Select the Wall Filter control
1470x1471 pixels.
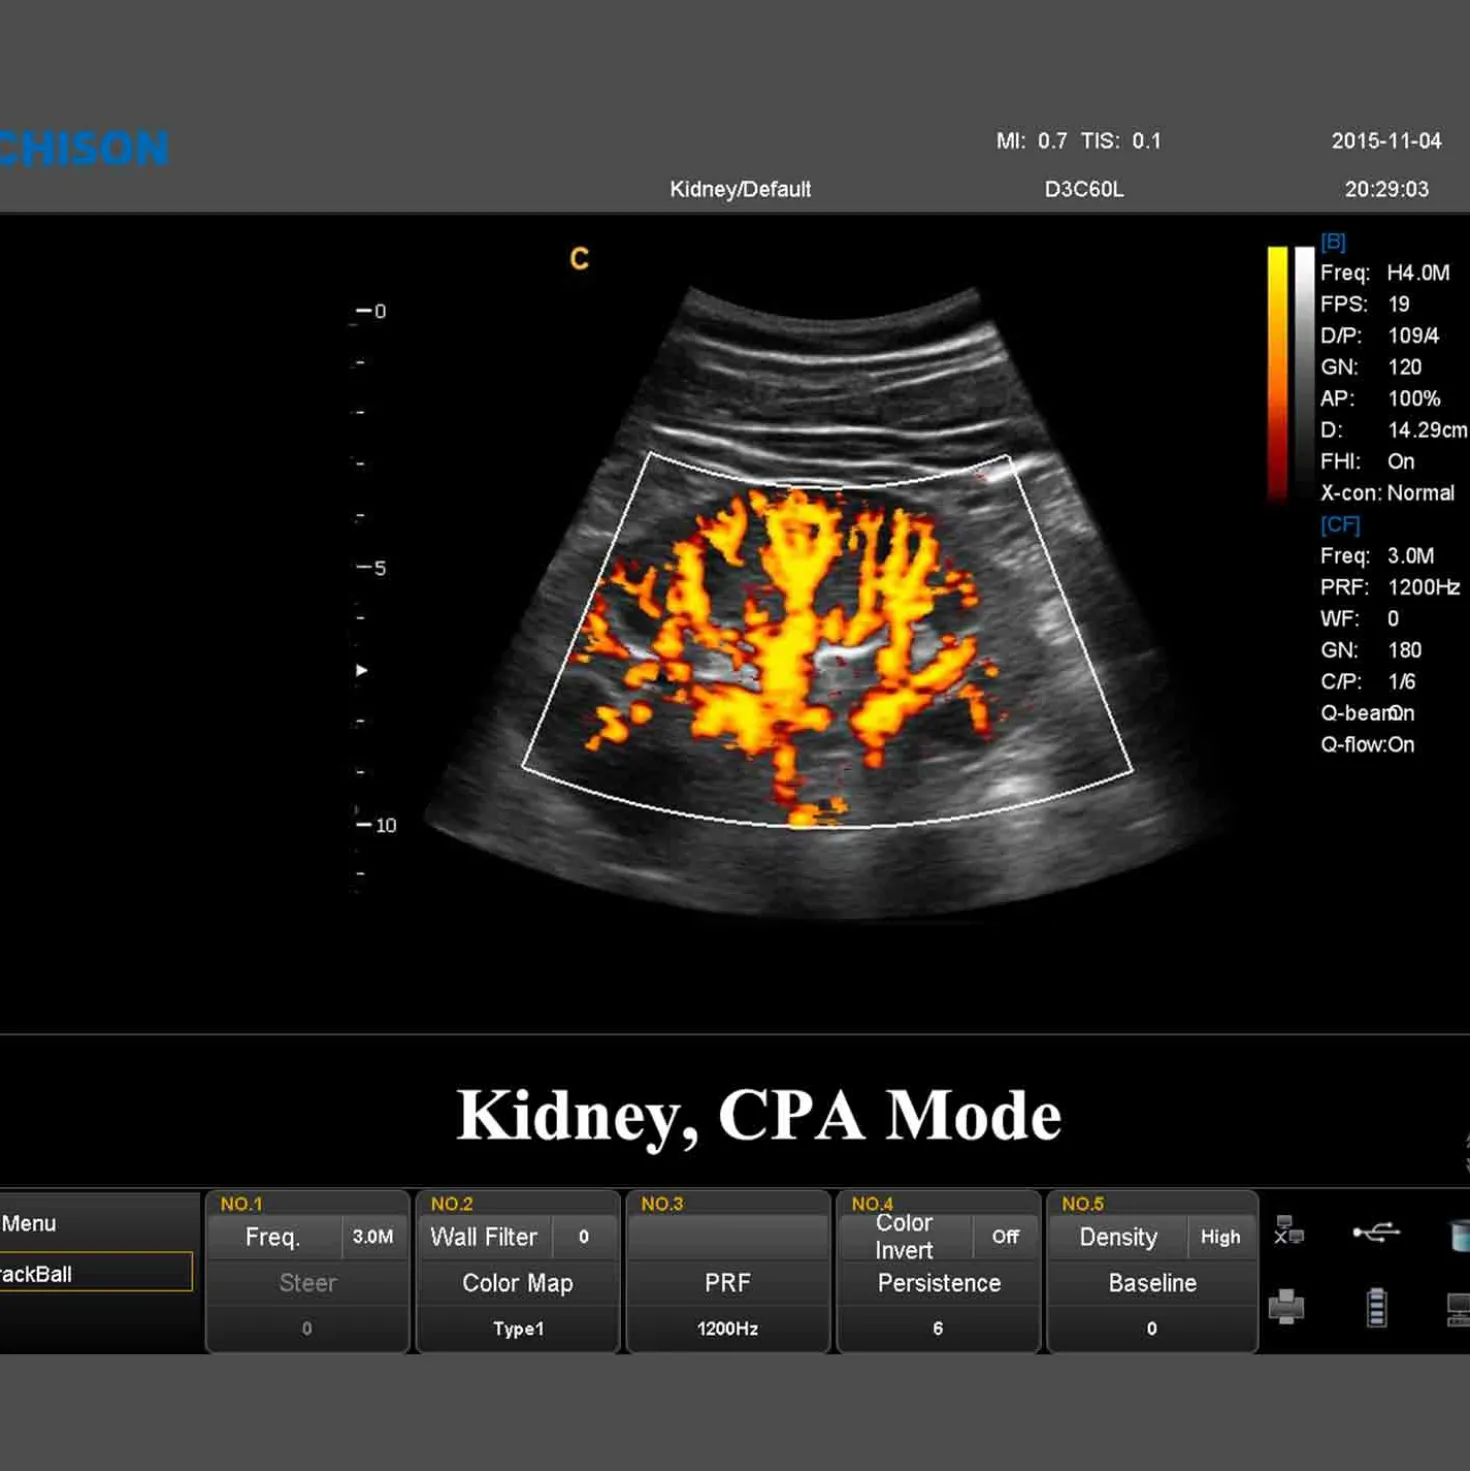tap(484, 1237)
